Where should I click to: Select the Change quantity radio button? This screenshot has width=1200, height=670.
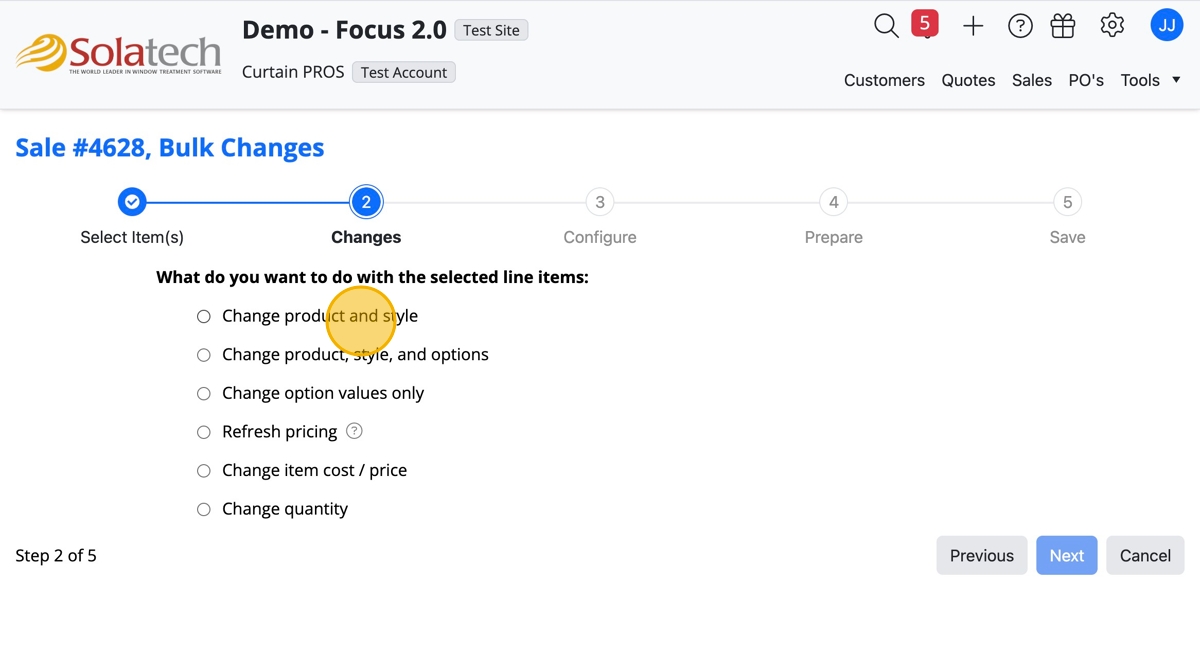[204, 510]
